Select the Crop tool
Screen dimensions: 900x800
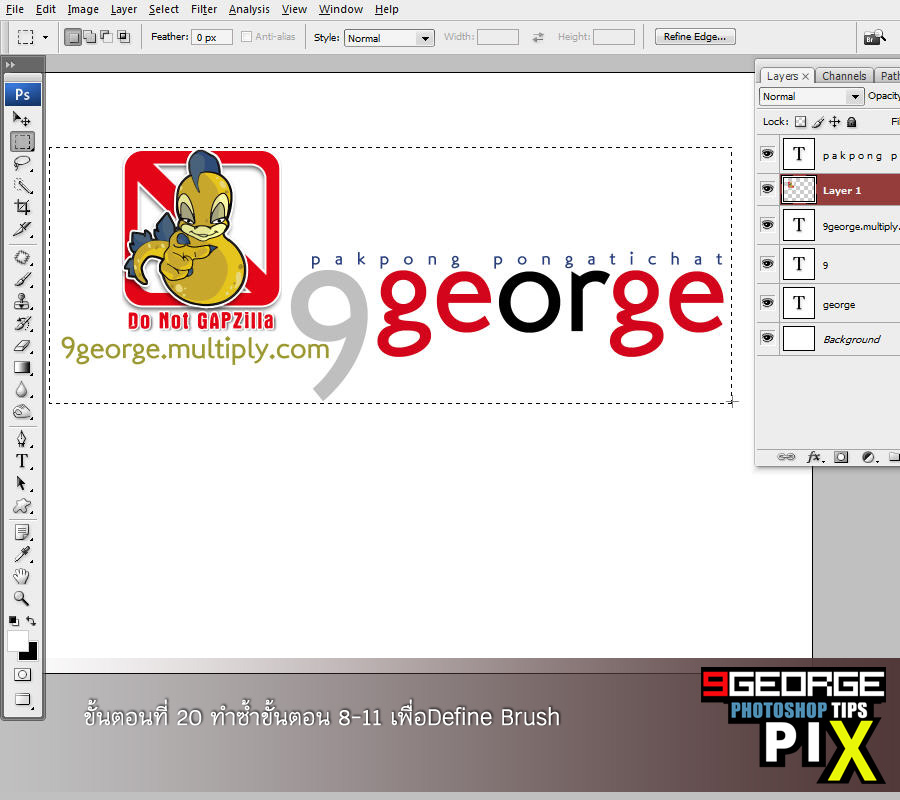(22, 207)
